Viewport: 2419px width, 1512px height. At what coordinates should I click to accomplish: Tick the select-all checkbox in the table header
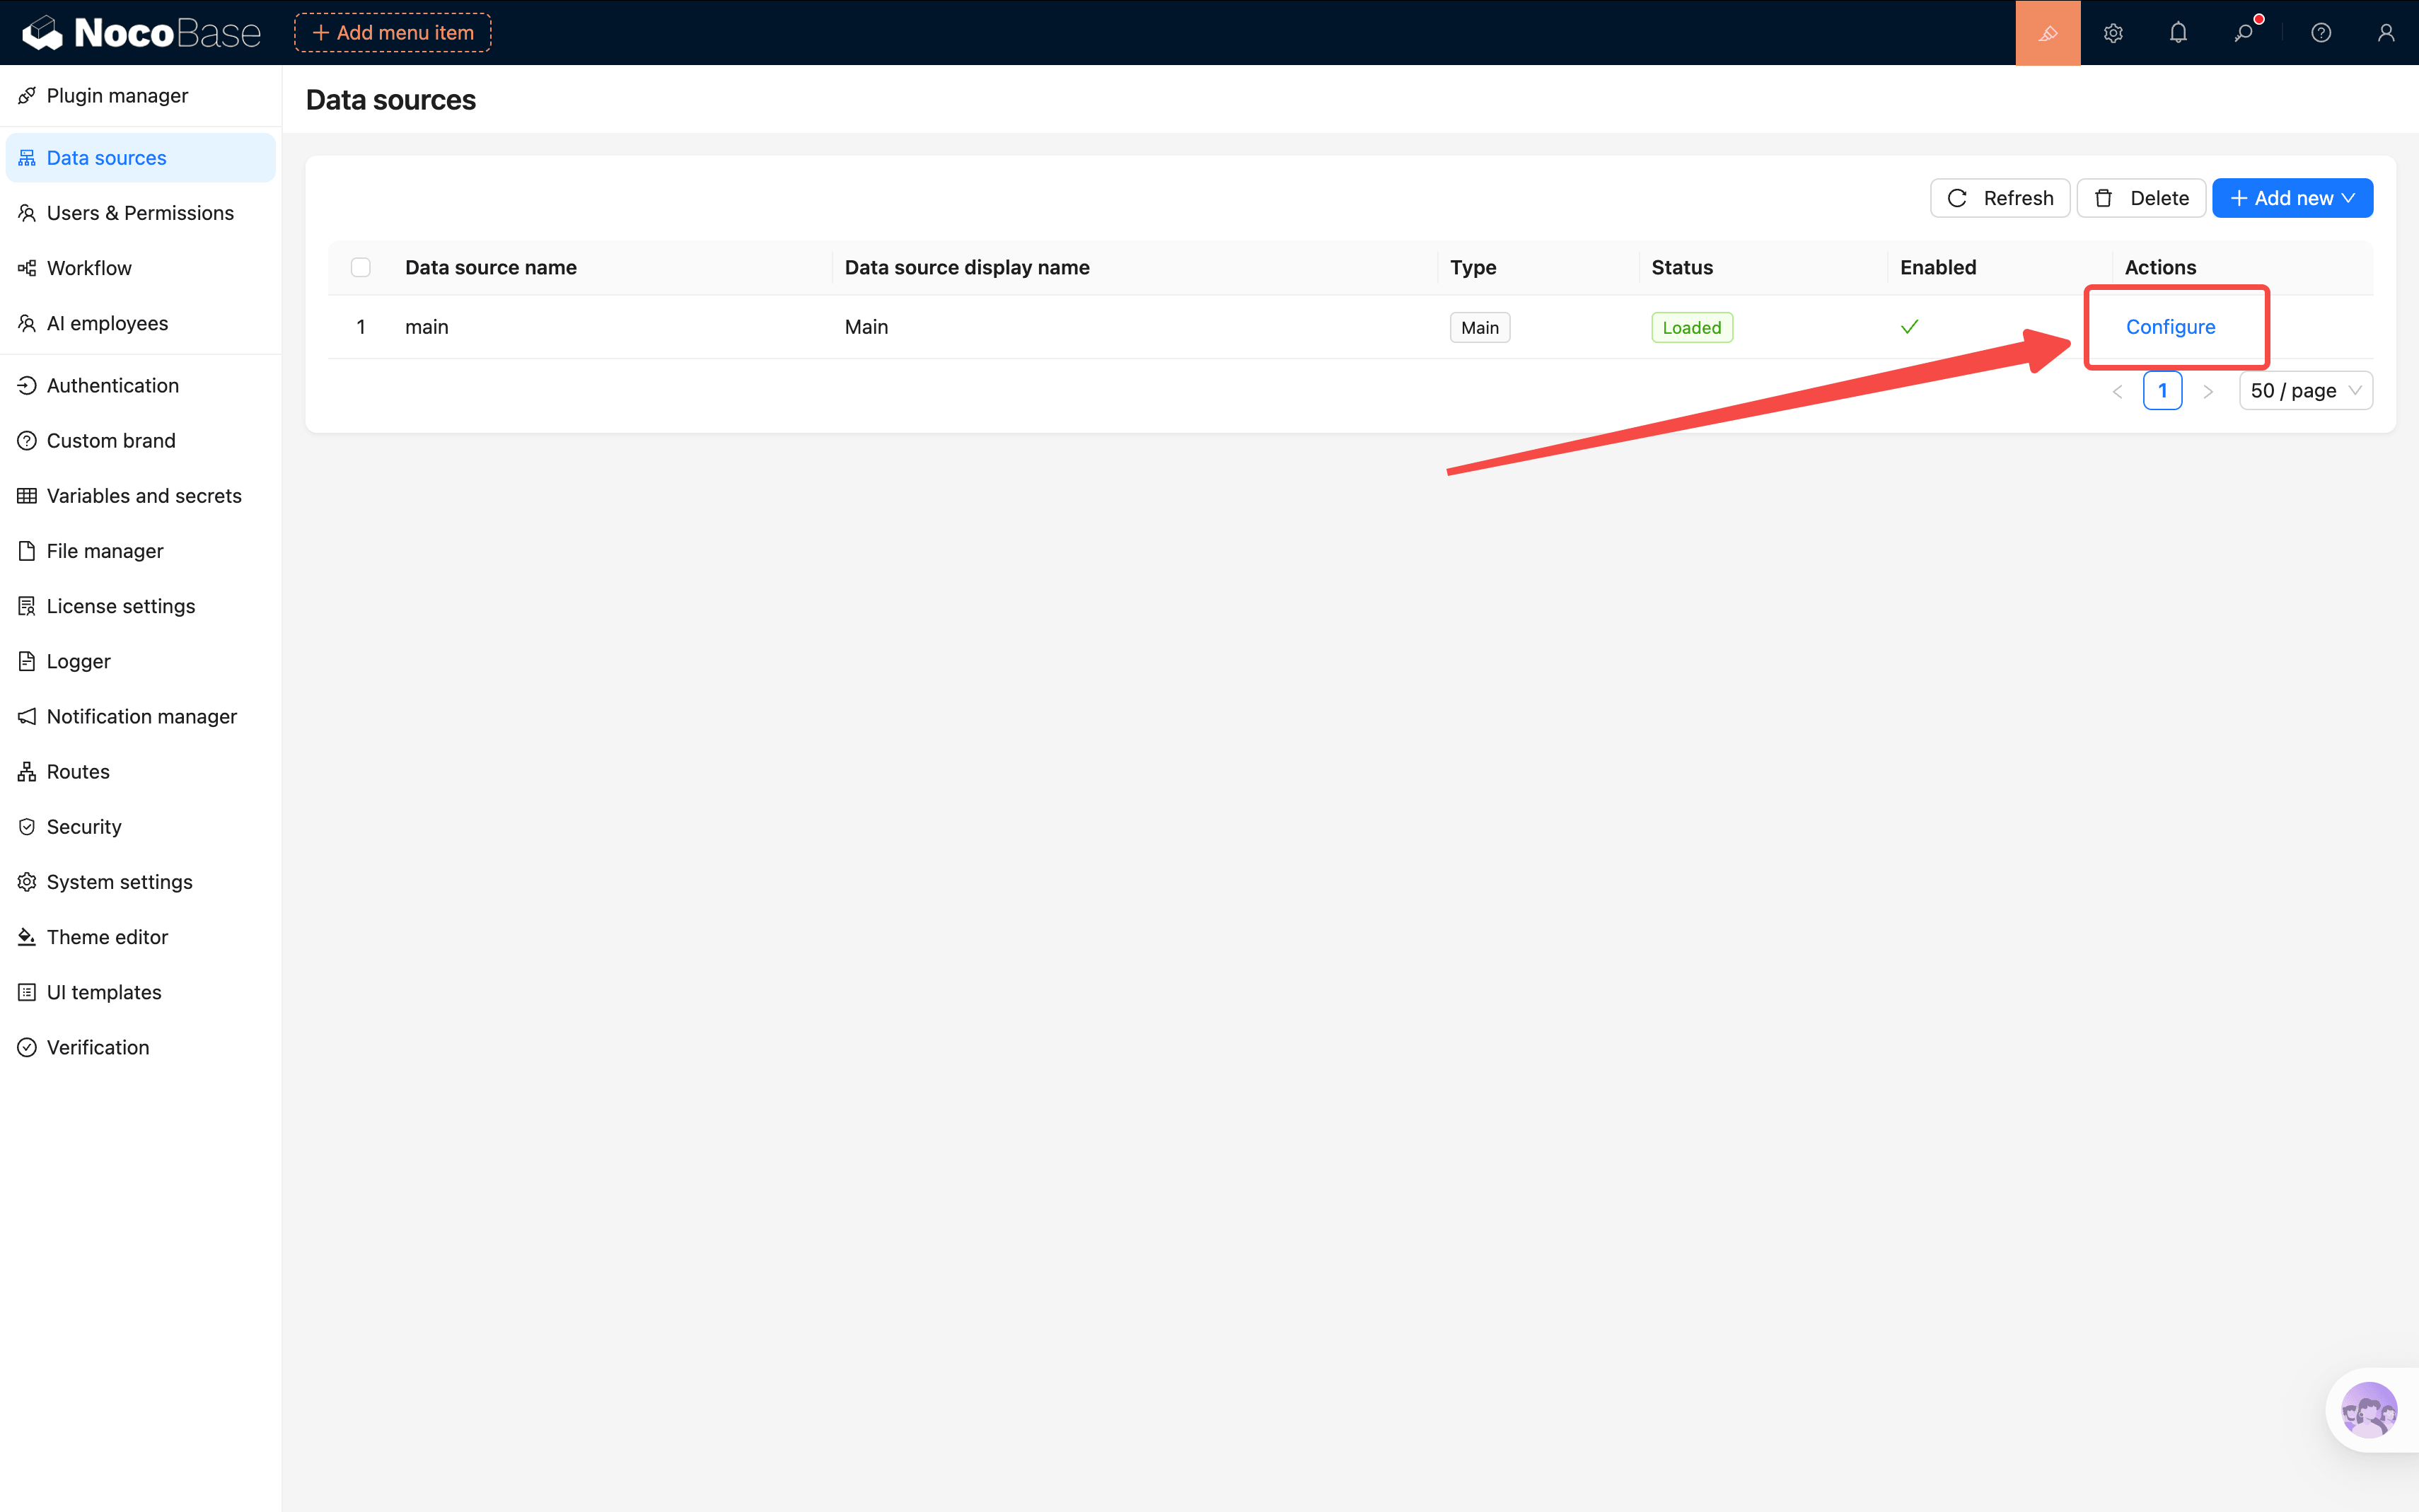[361, 267]
